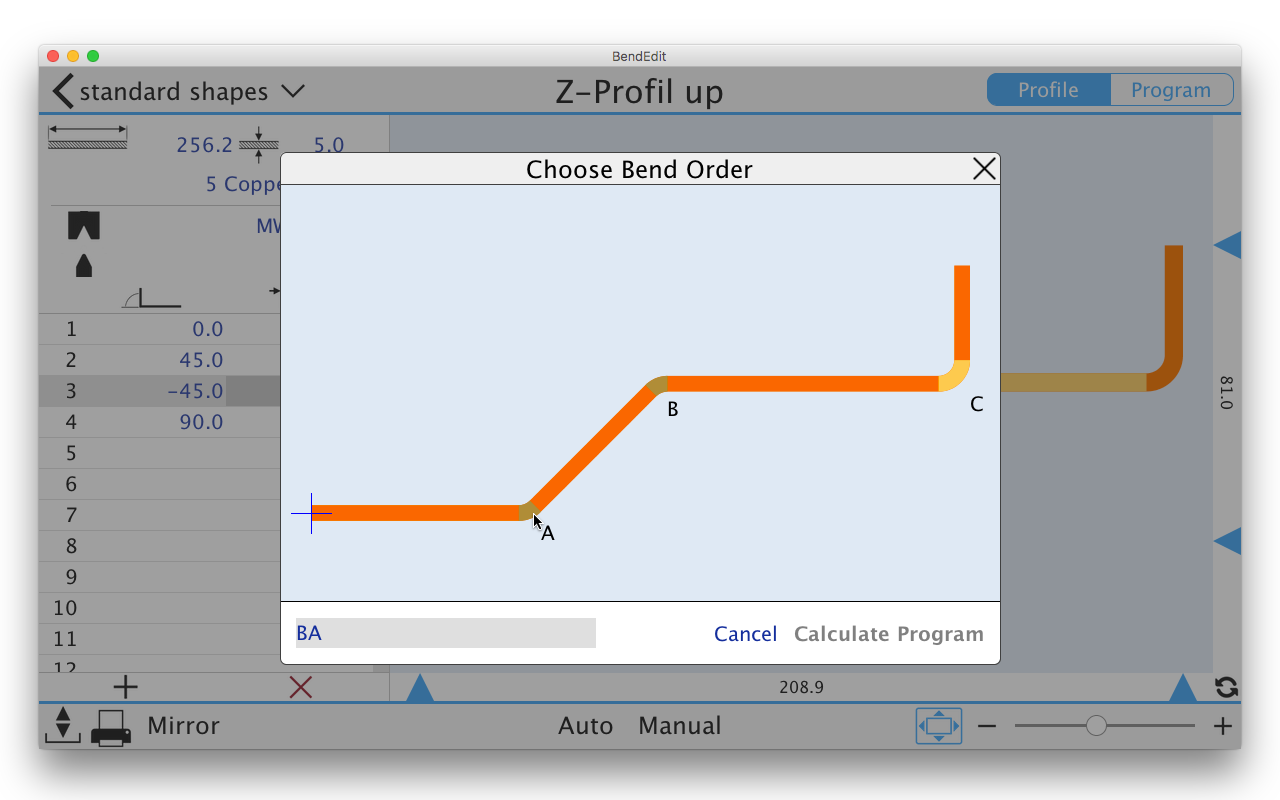Add a new bend row
The image size is (1280, 800).
125,687
